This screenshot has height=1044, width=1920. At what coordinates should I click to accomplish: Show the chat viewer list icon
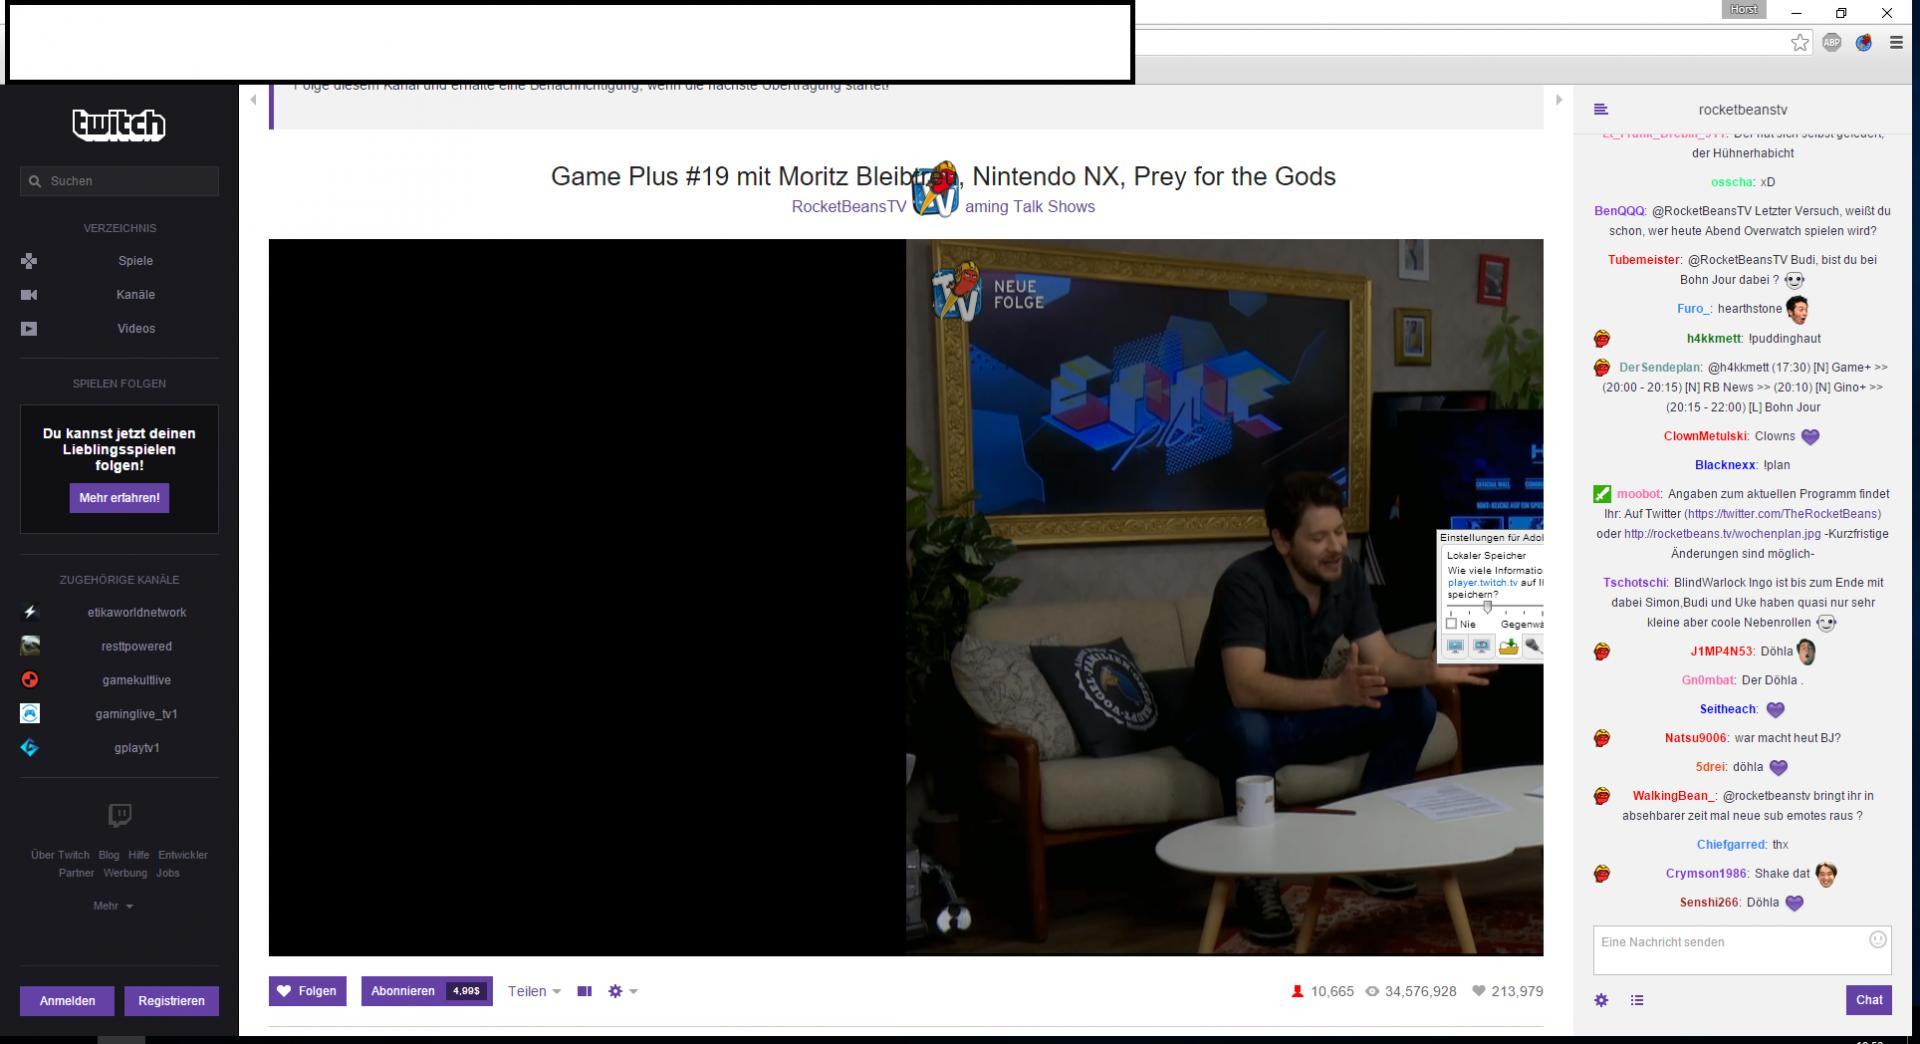(x=1637, y=1000)
